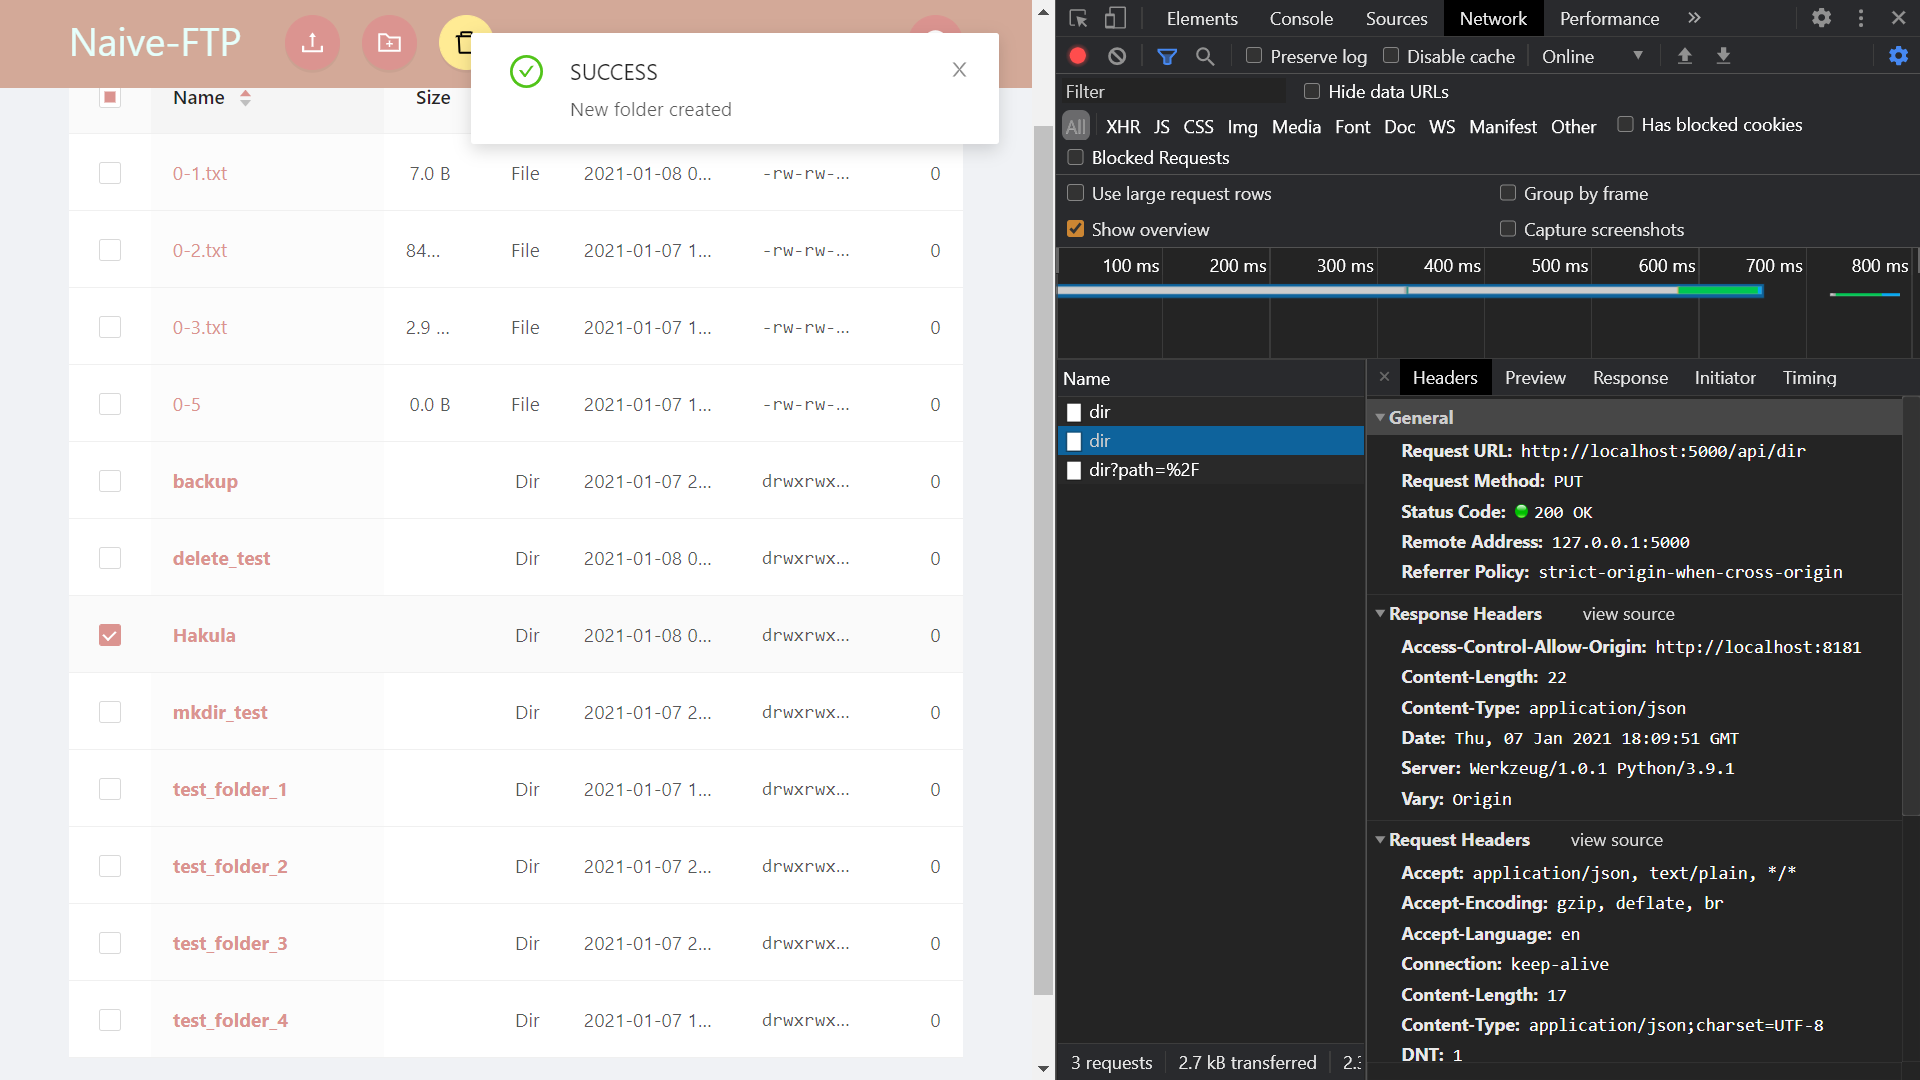Click the upload file icon
Viewport: 1920px width, 1080px height.
pyautogui.click(x=312, y=43)
